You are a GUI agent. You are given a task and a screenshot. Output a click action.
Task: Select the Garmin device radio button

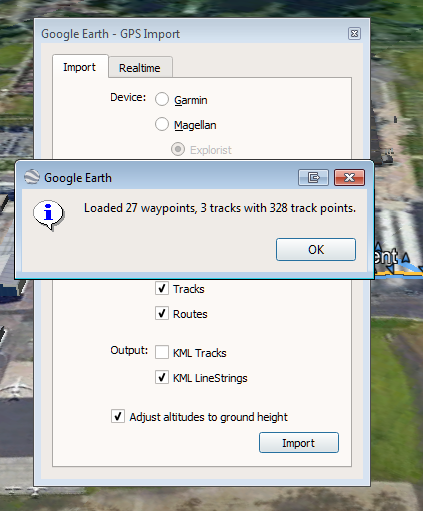(162, 99)
